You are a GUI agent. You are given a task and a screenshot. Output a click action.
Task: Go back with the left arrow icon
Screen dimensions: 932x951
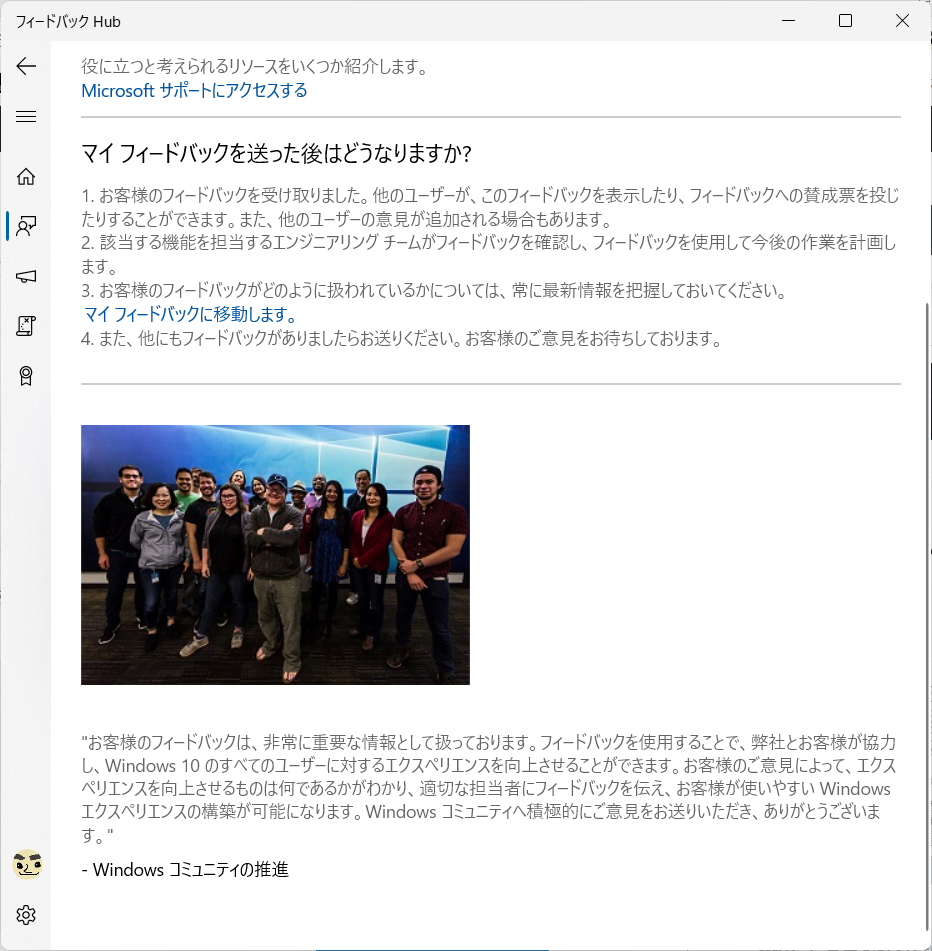pyautogui.click(x=25, y=66)
